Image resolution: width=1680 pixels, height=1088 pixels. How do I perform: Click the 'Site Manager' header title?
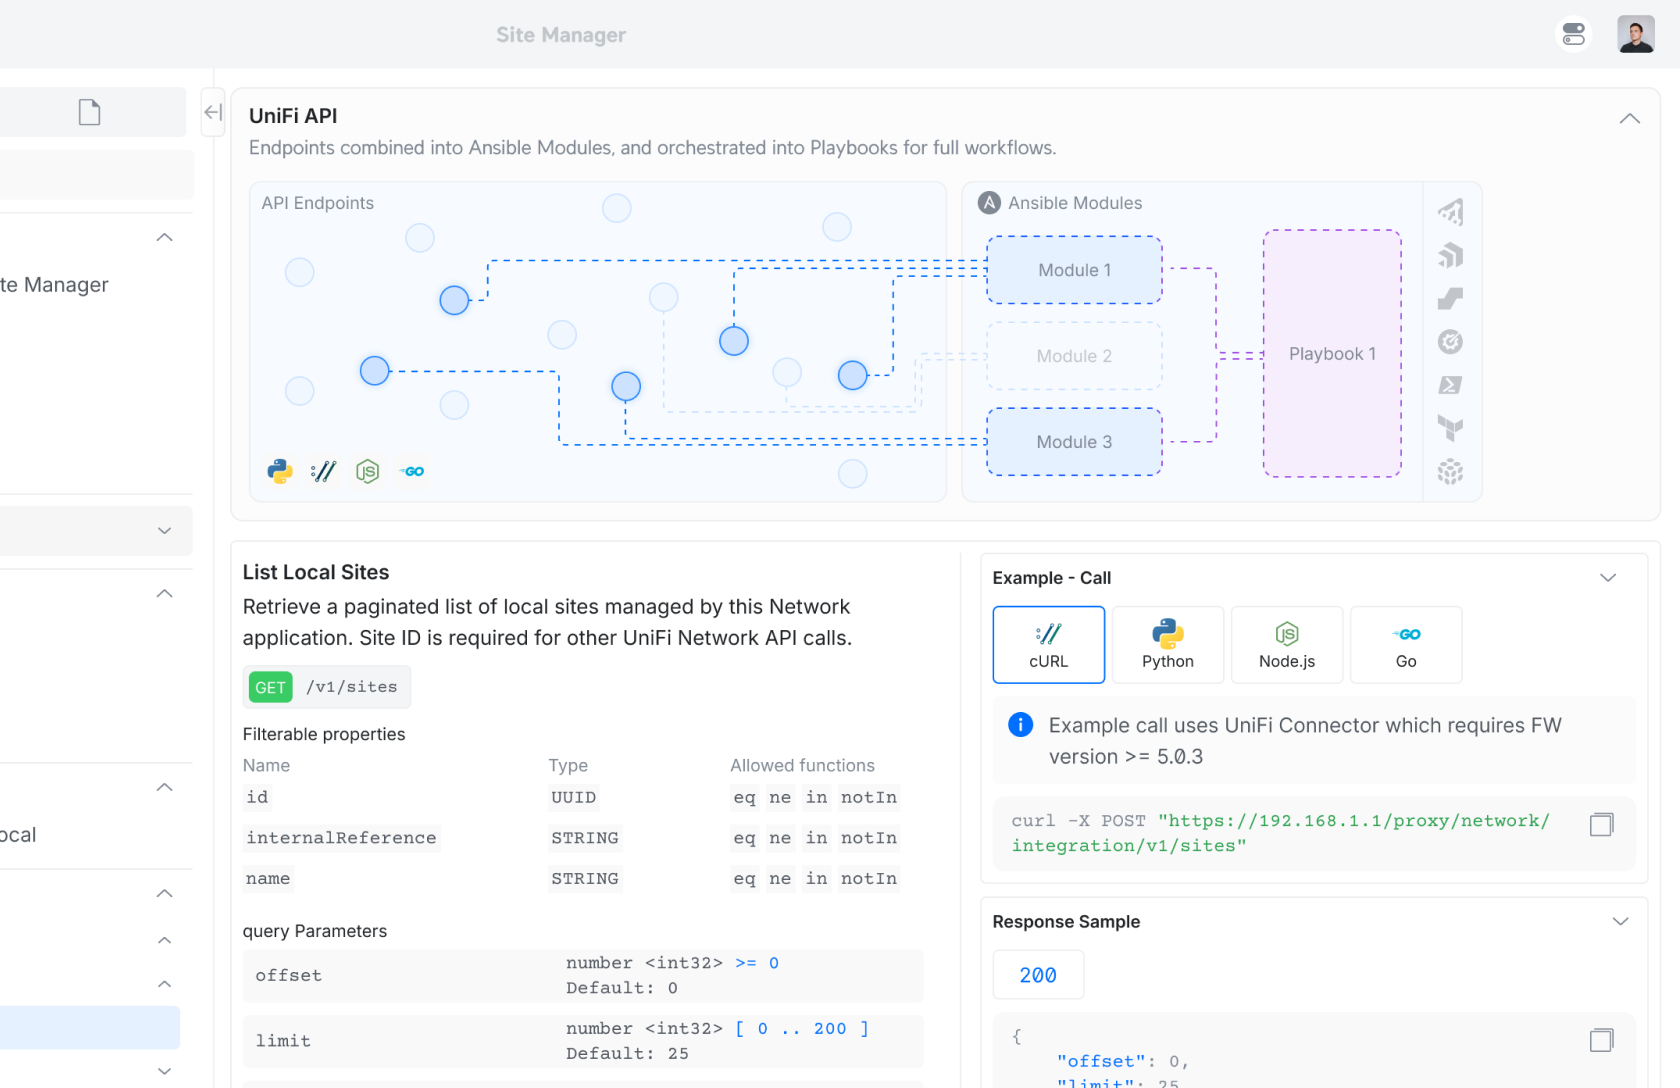click(x=561, y=35)
